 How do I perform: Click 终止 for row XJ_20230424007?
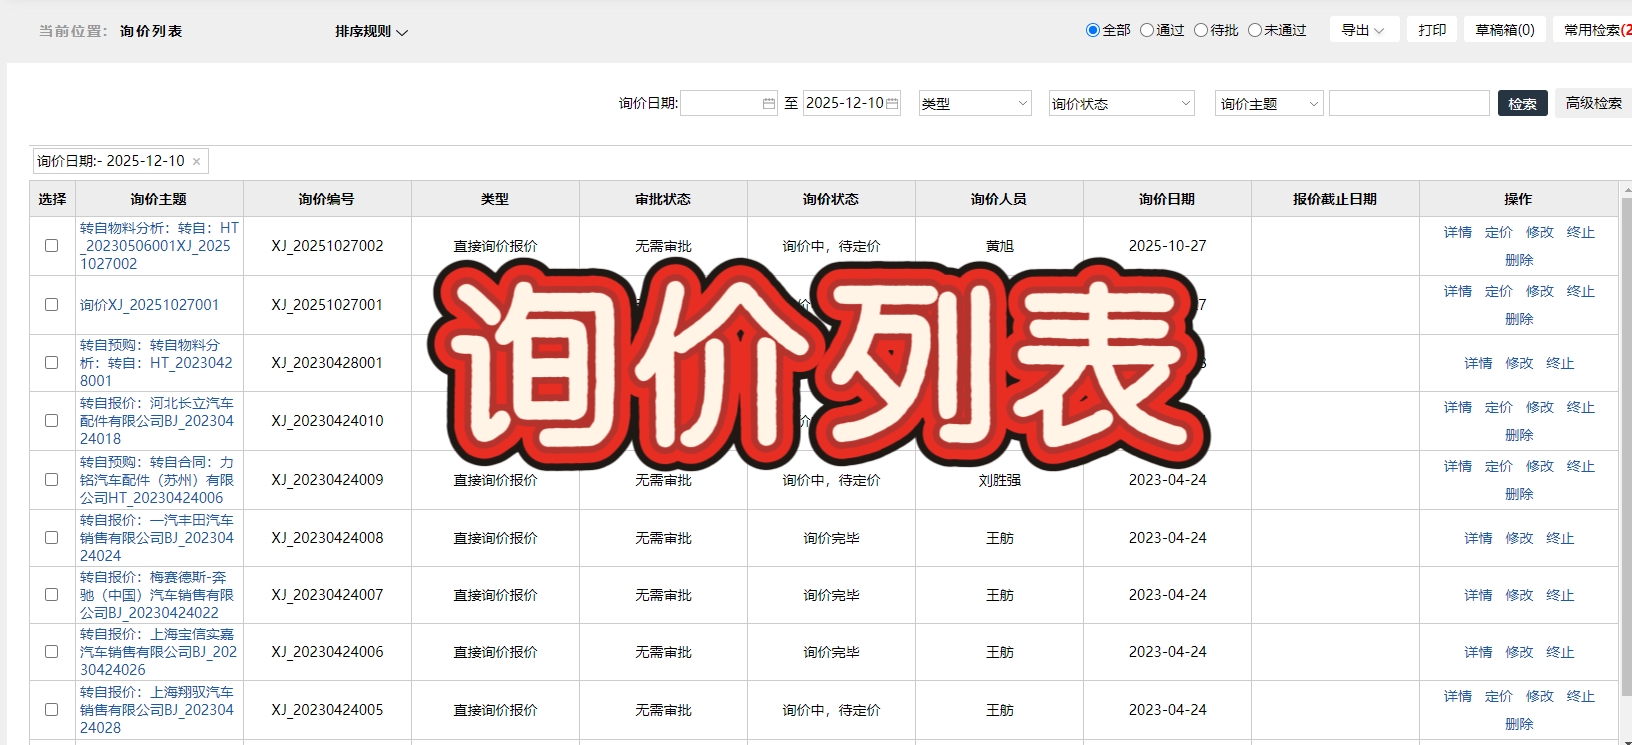pos(1560,595)
